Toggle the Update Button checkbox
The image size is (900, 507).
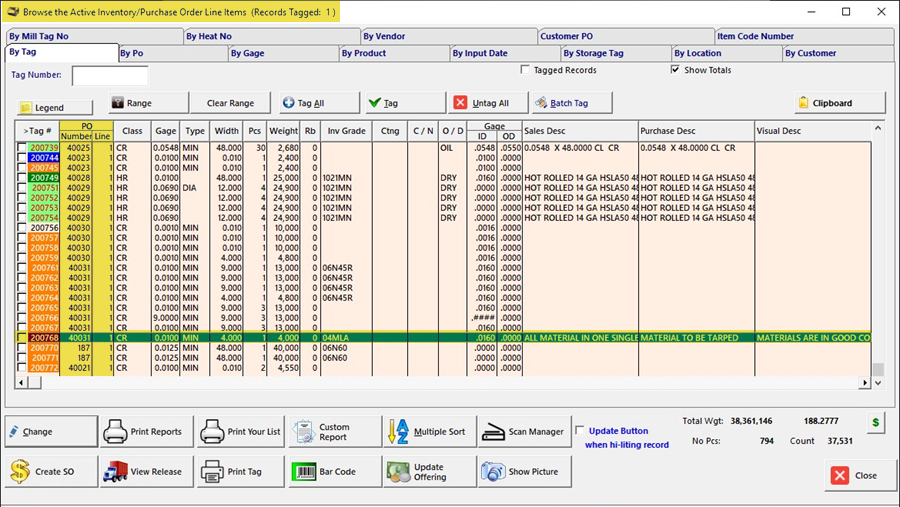point(581,430)
